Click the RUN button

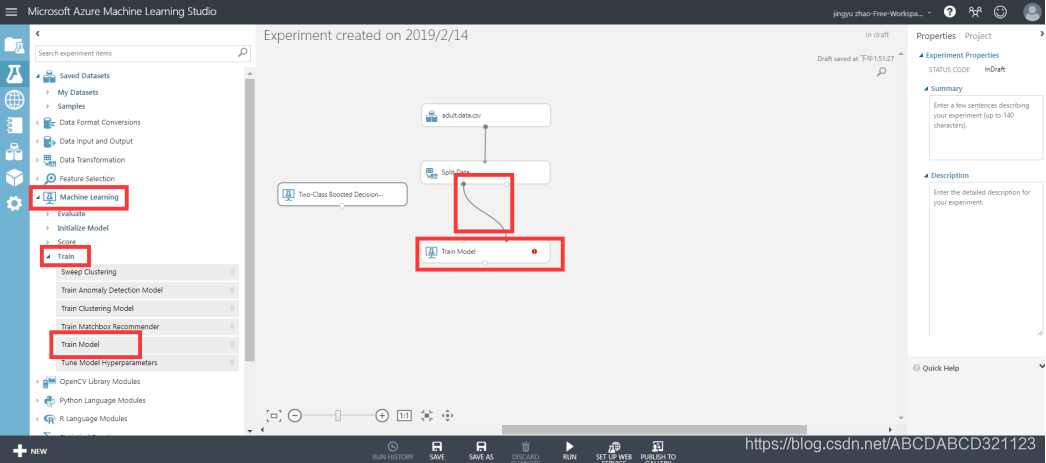(x=570, y=450)
